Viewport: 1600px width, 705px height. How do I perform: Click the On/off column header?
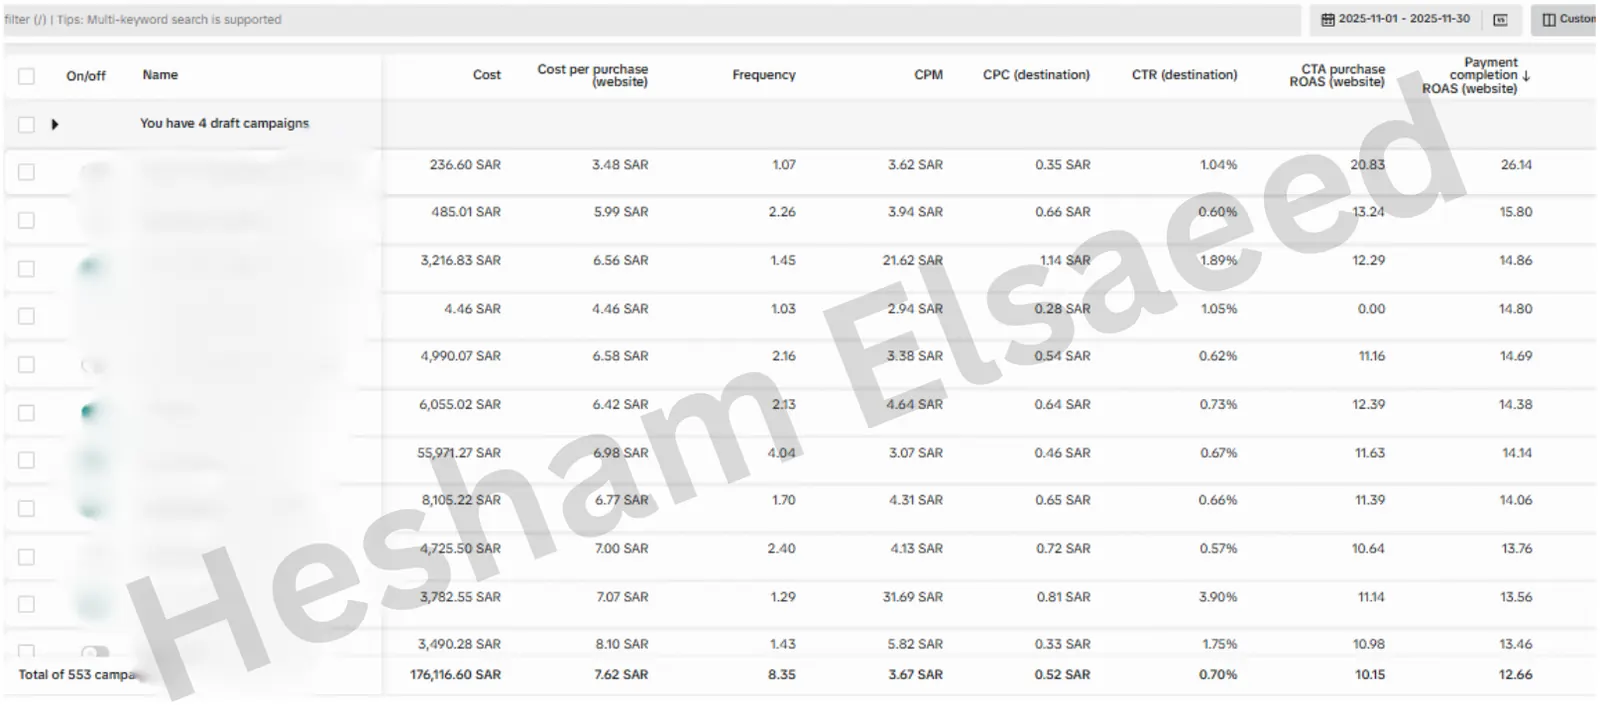[x=86, y=76]
